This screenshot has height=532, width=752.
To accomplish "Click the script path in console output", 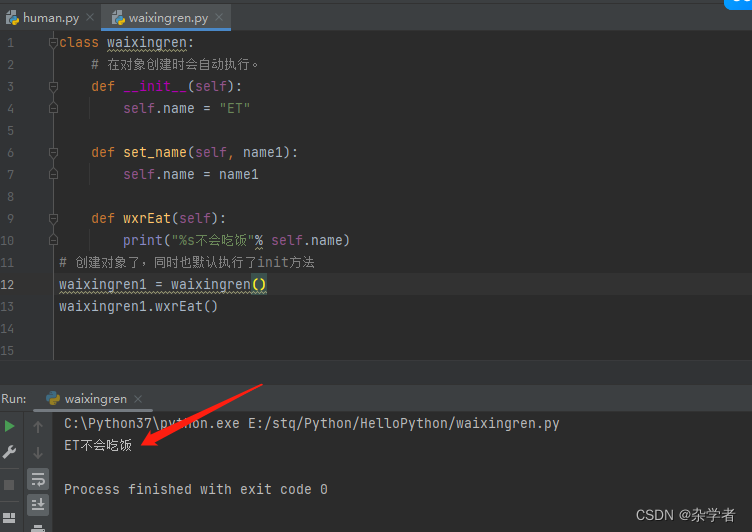I will tap(404, 424).
